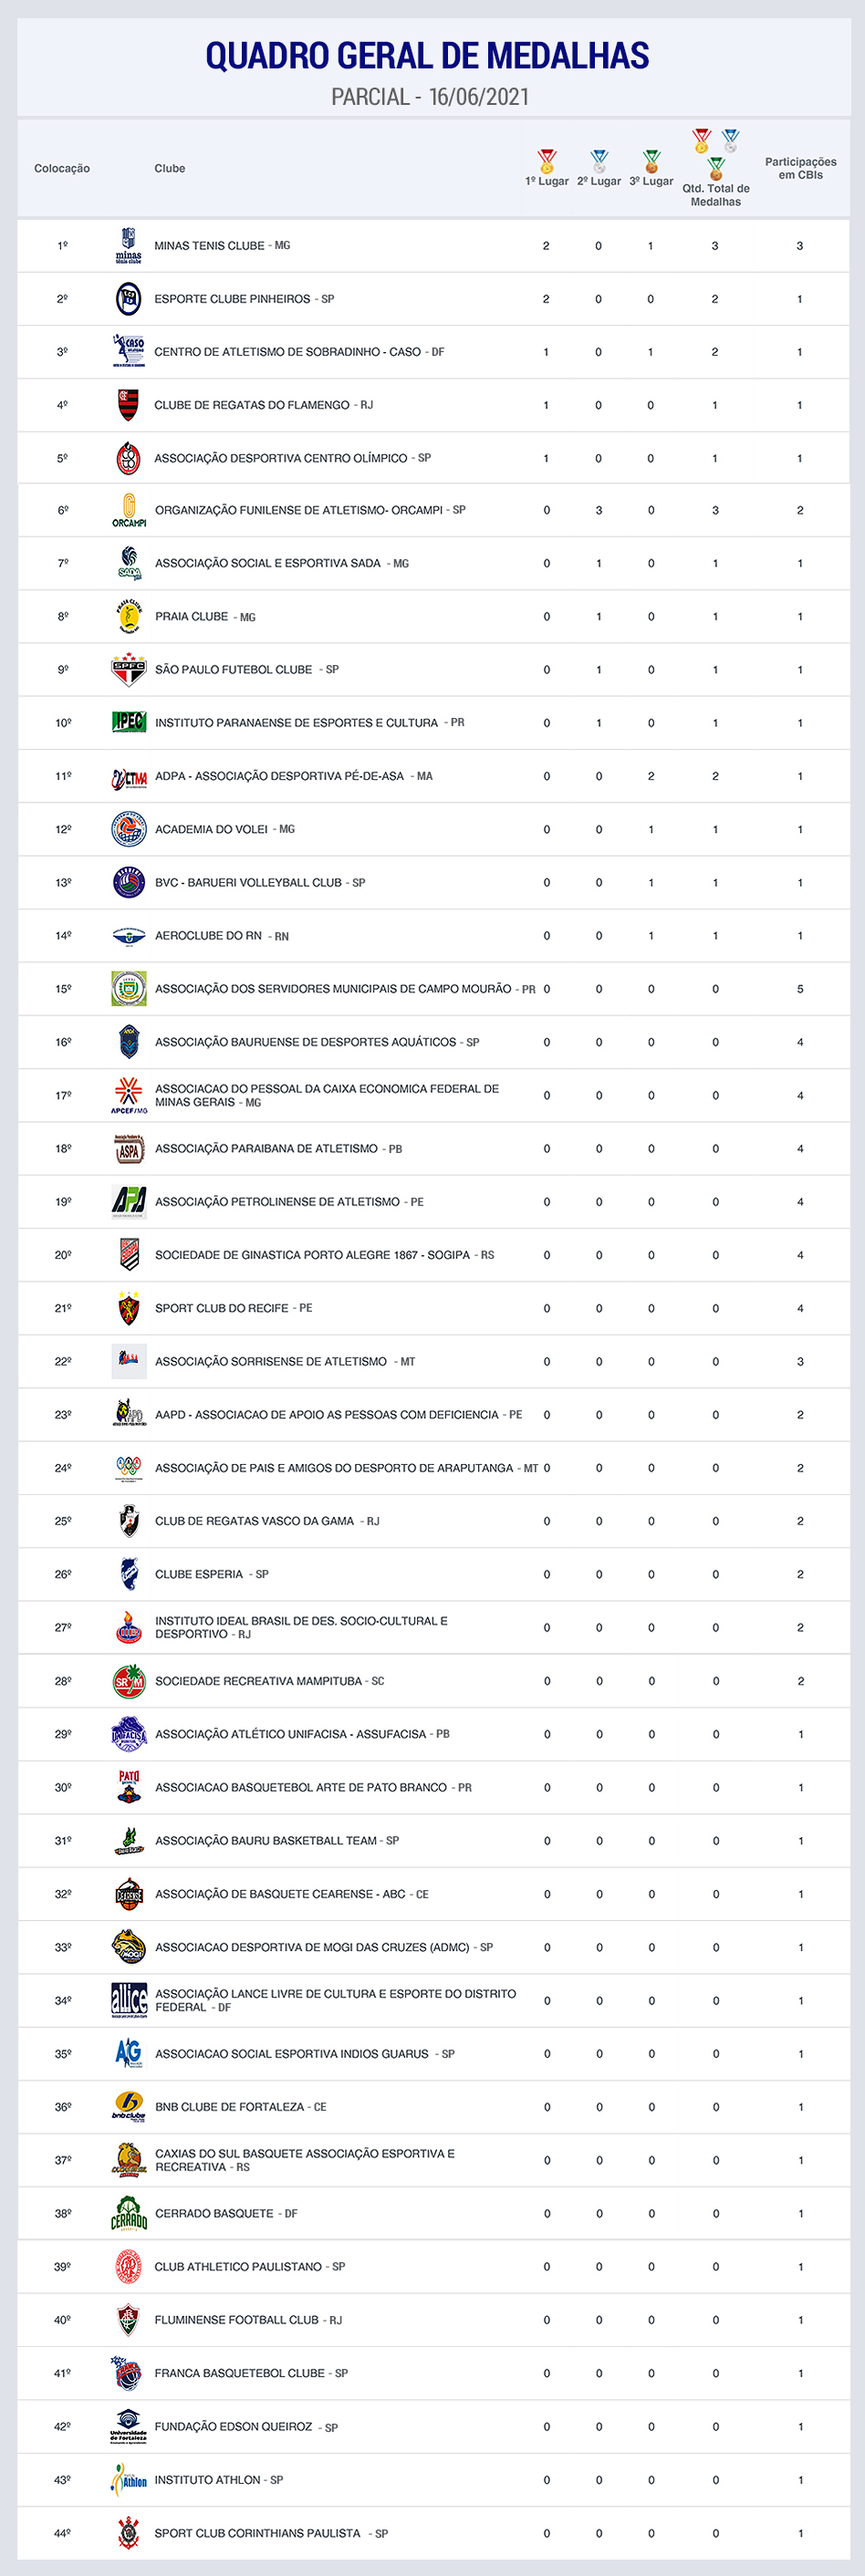Click the Colocação column header
This screenshot has height=2576, width=865.
pyautogui.click(x=62, y=169)
